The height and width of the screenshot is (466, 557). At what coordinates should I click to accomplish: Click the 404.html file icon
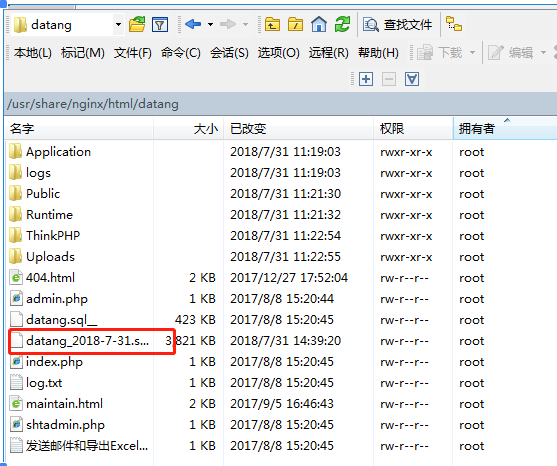pos(16,277)
